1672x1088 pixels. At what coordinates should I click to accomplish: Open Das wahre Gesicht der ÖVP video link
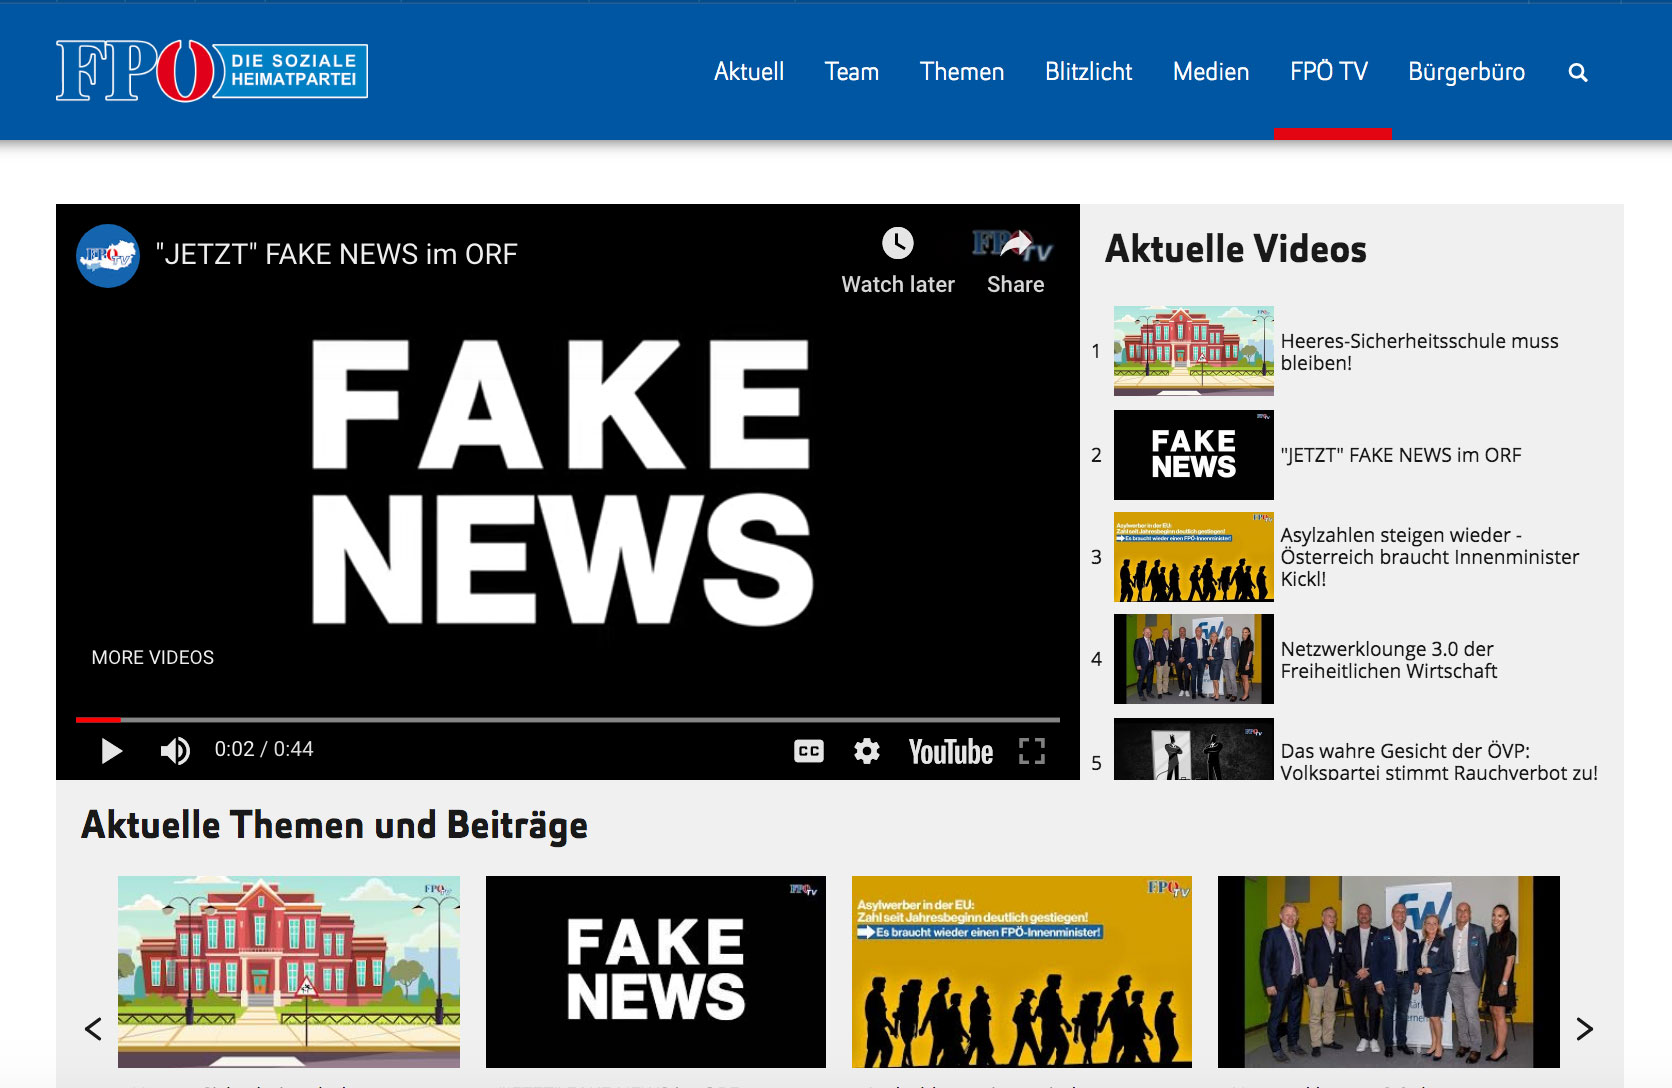pyautogui.click(x=1439, y=762)
